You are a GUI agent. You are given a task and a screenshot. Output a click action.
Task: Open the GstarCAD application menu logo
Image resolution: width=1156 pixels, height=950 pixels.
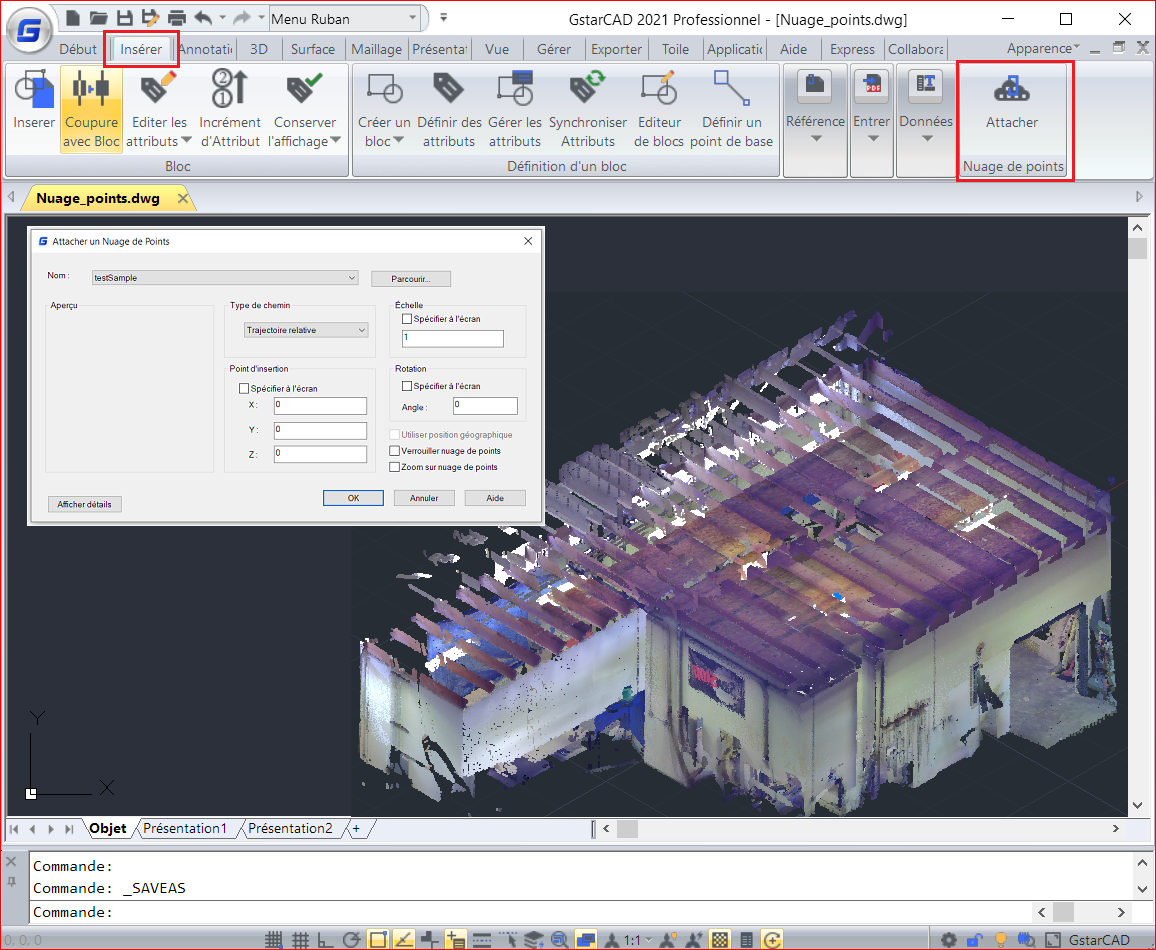pos(29,31)
